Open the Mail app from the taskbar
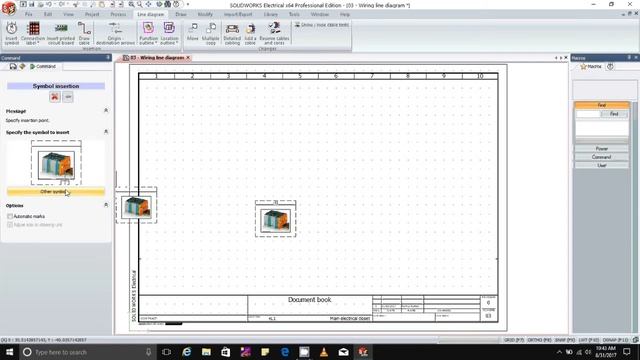This screenshot has height=360, width=640. (x=343, y=352)
